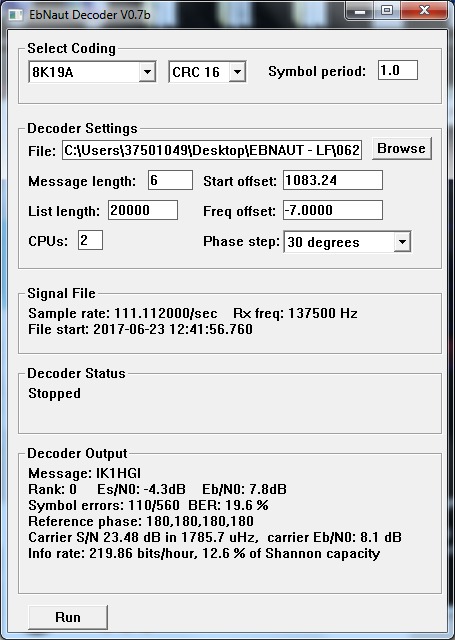Click the Freq offset field showing -7.0000
Screen dimensions: 455x640
click(333, 210)
